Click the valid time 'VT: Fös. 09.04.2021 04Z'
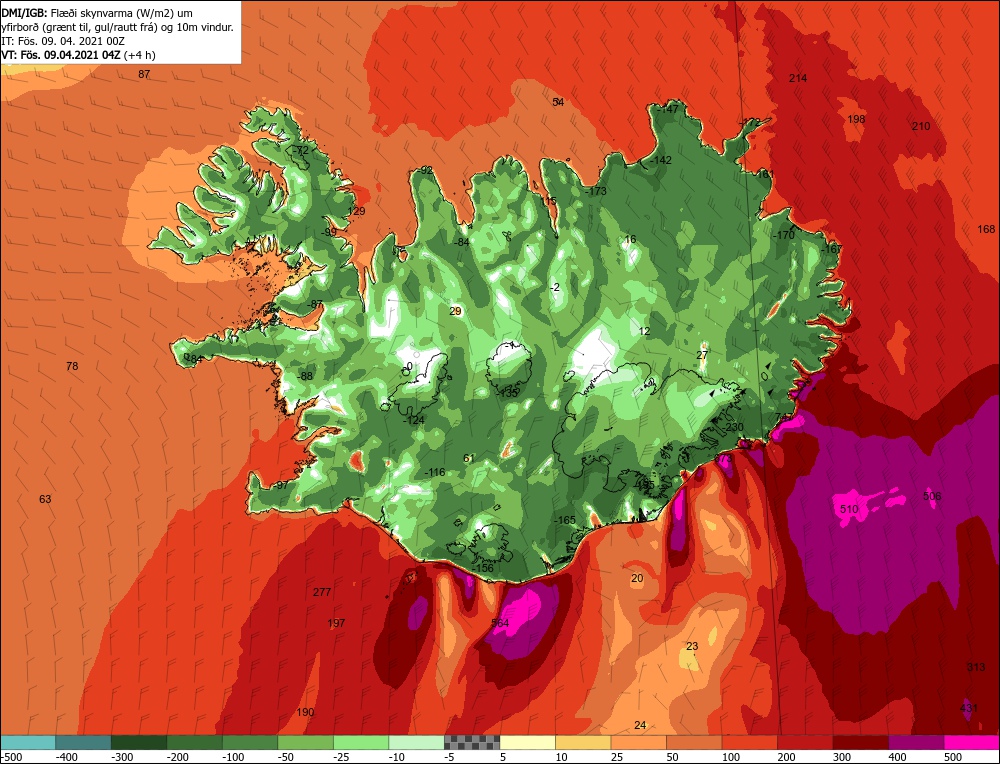Image resolution: width=1000 pixels, height=764 pixels. click(x=61, y=55)
